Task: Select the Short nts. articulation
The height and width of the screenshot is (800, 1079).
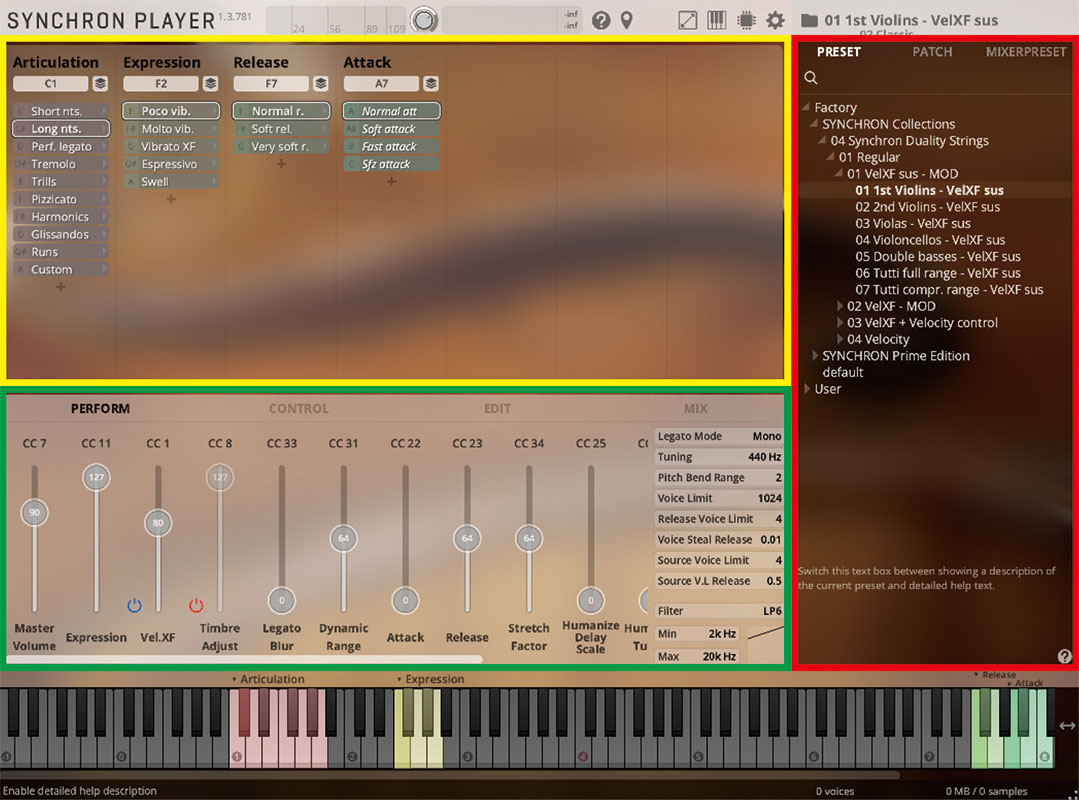Action: click(x=61, y=111)
